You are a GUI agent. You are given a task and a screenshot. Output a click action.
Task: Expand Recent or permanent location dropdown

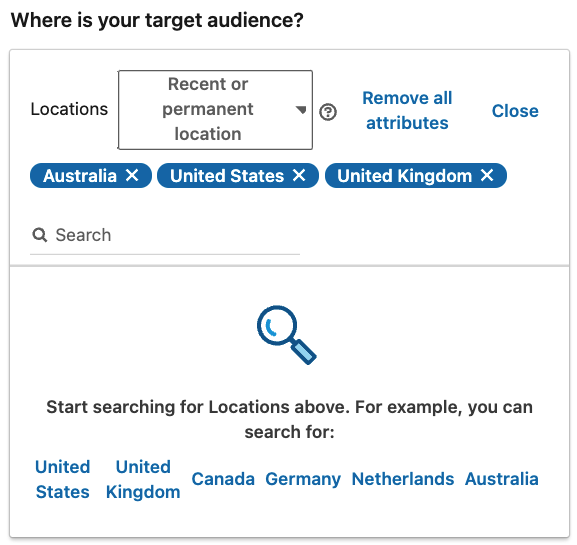tap(215, 110)
